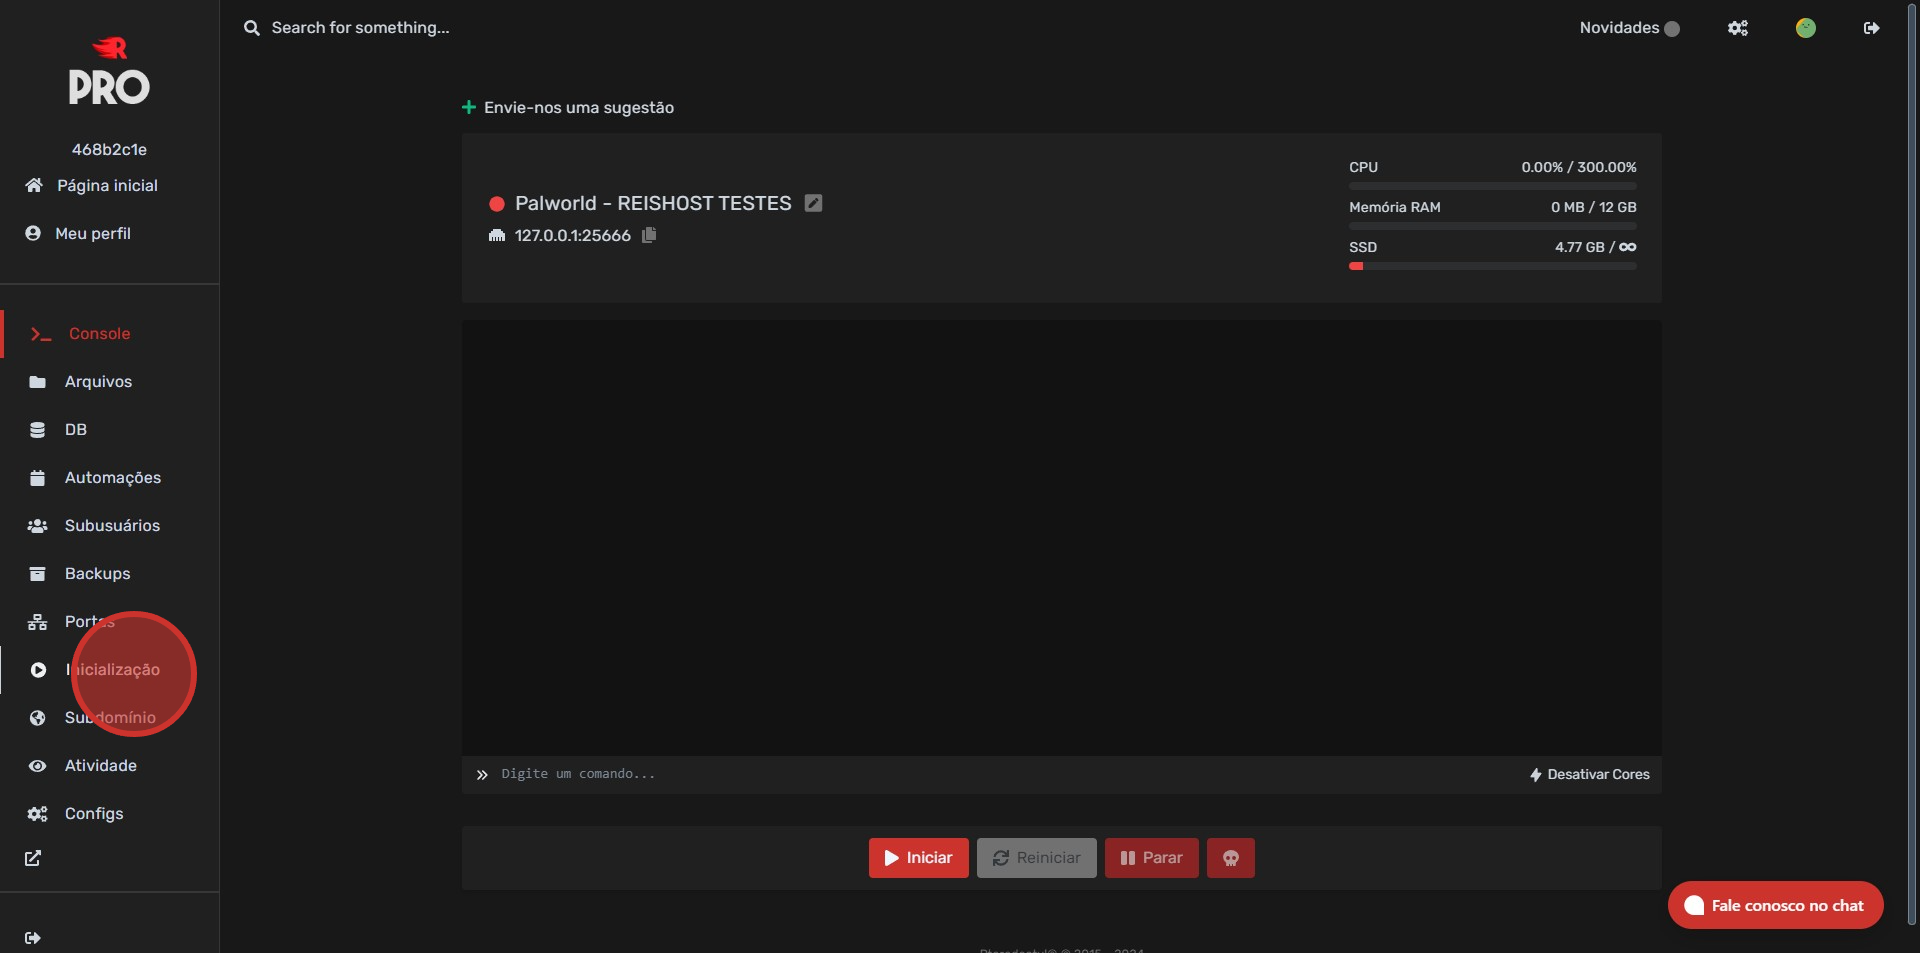The height and width of the screenshot is (953, 1920).
Task: Click the Página inicial house icon
Action: pyautogui.click(x=34, y=185)
